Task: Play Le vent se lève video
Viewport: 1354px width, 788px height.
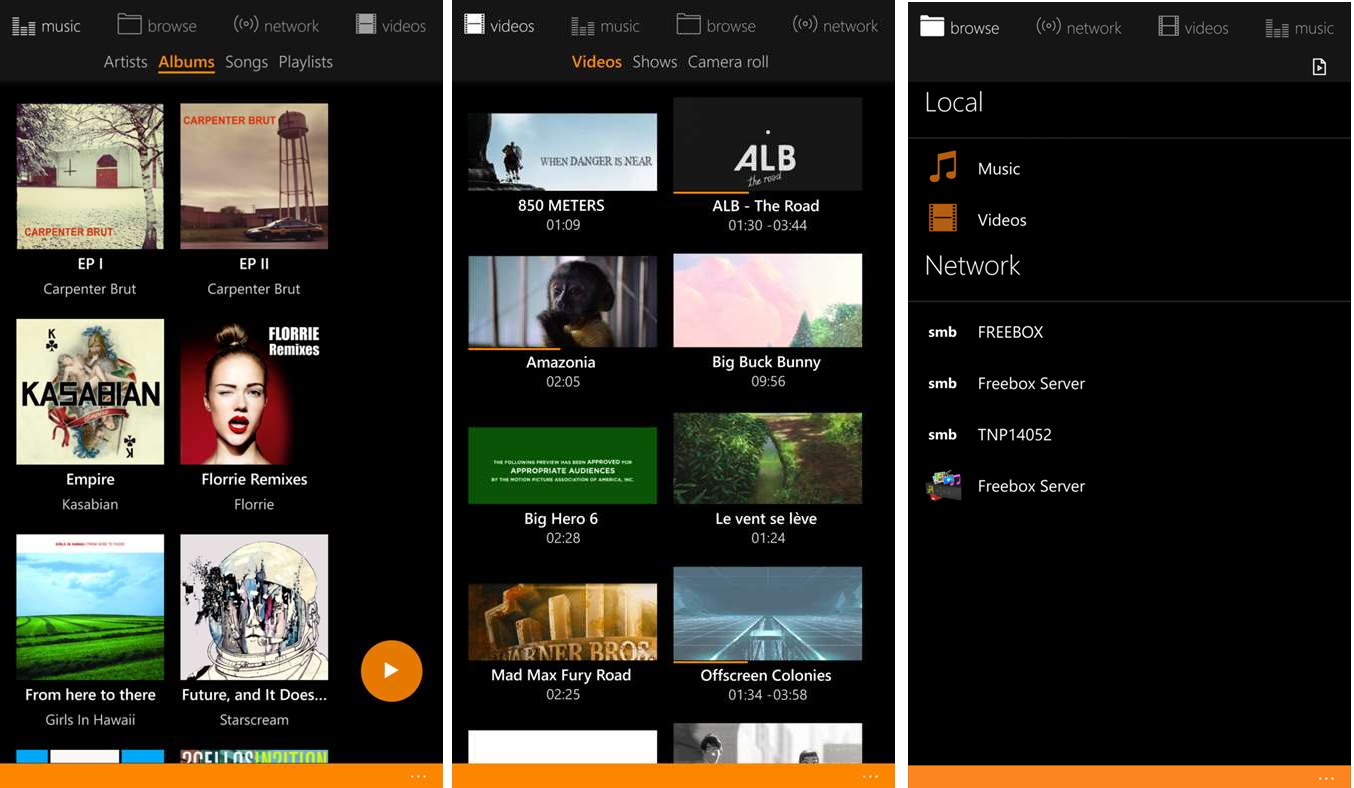Action: tap(768, 458)
